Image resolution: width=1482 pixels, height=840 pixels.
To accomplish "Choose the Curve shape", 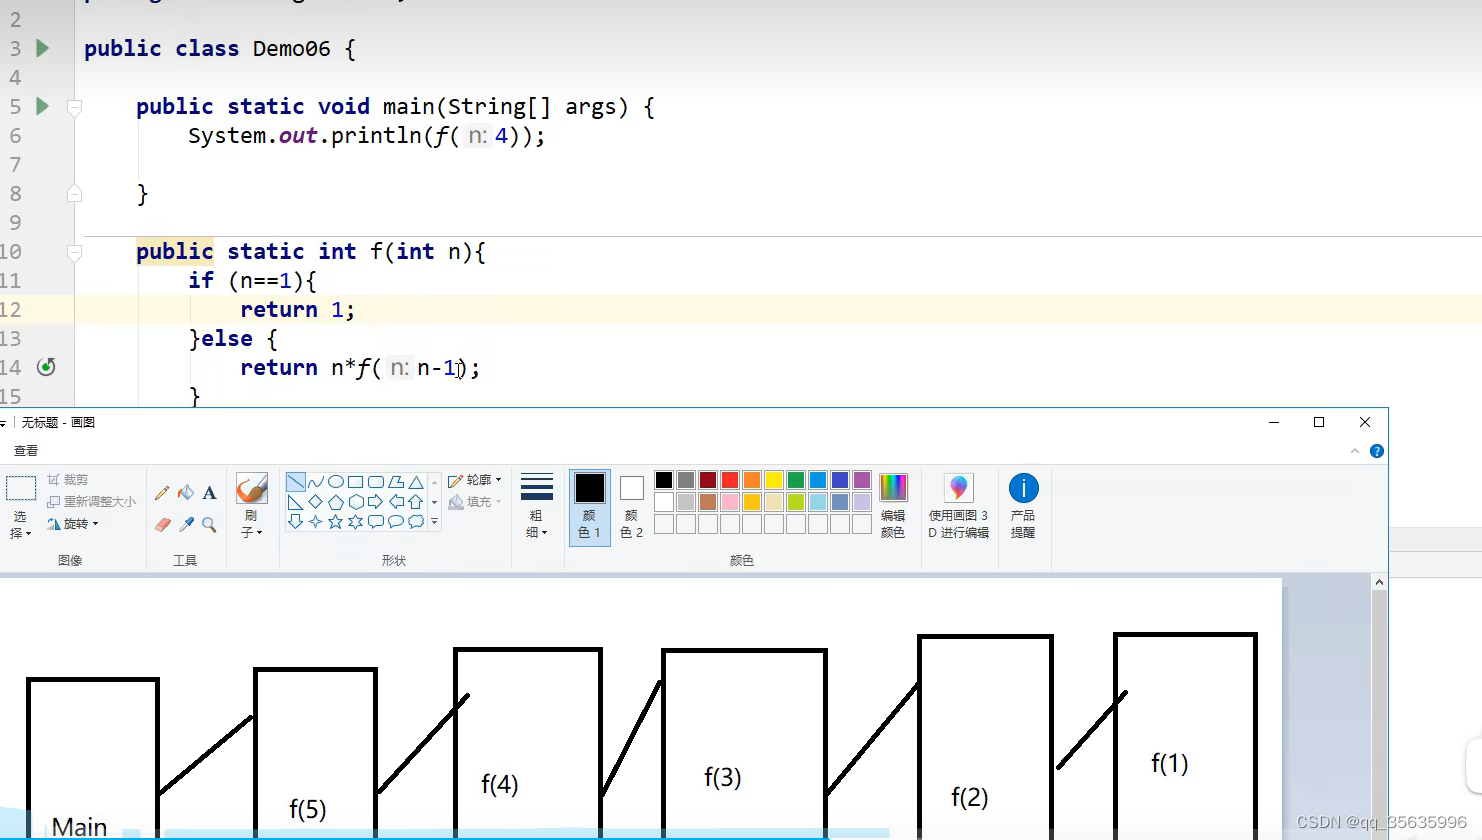I will click(316, 482).
